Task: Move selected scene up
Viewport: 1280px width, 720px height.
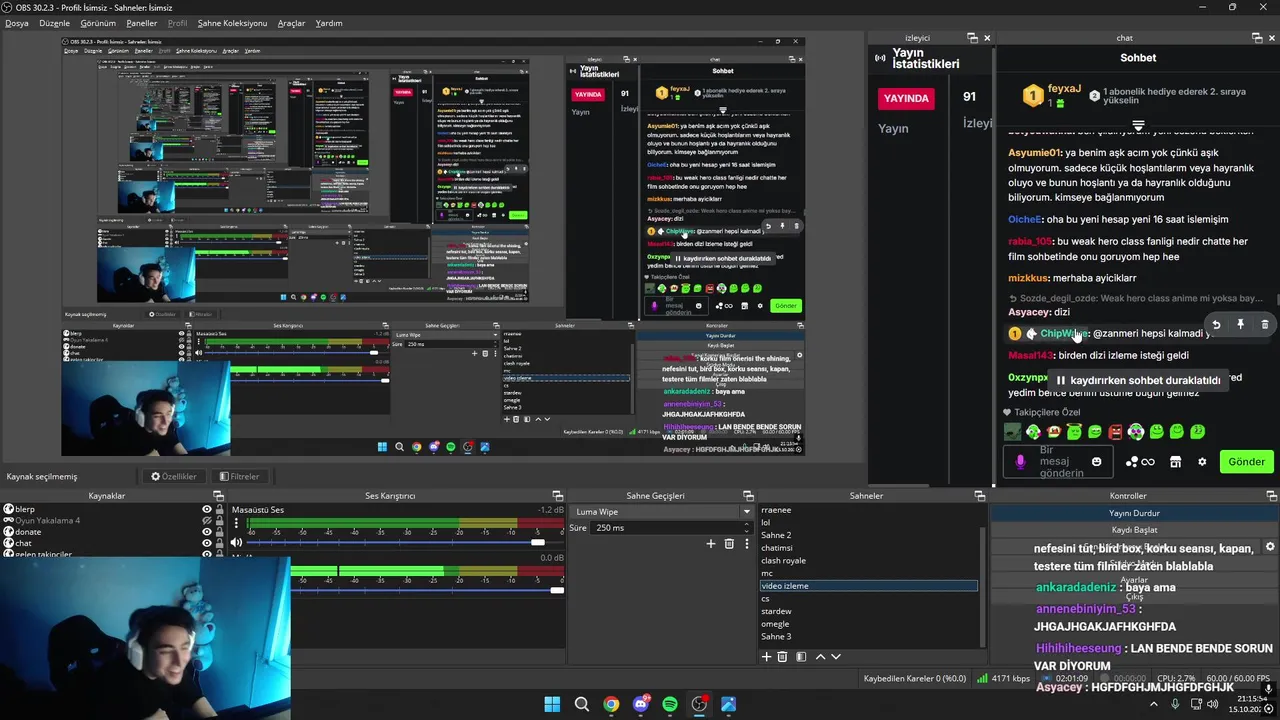Action: (821, 657)
